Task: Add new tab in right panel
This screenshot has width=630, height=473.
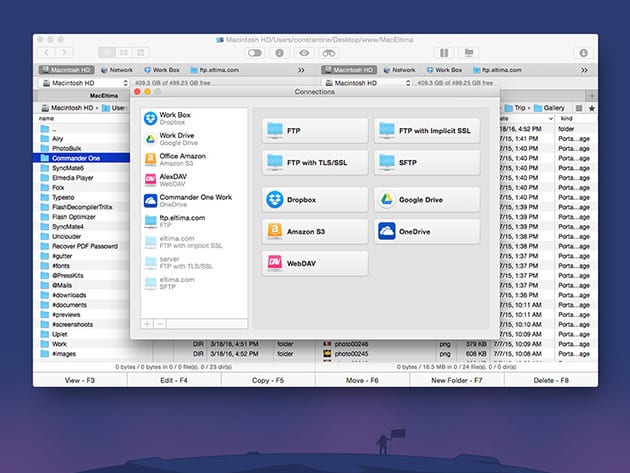Action: click(591, 96)
